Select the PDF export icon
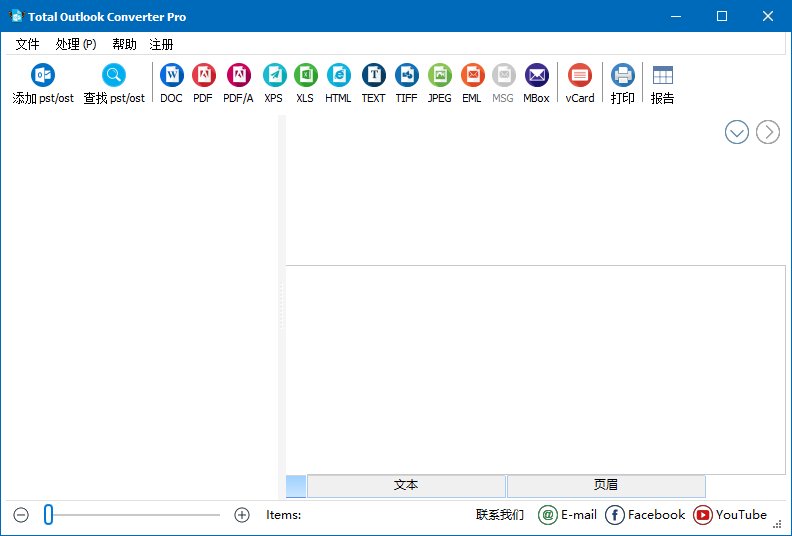 coord(203,76)
